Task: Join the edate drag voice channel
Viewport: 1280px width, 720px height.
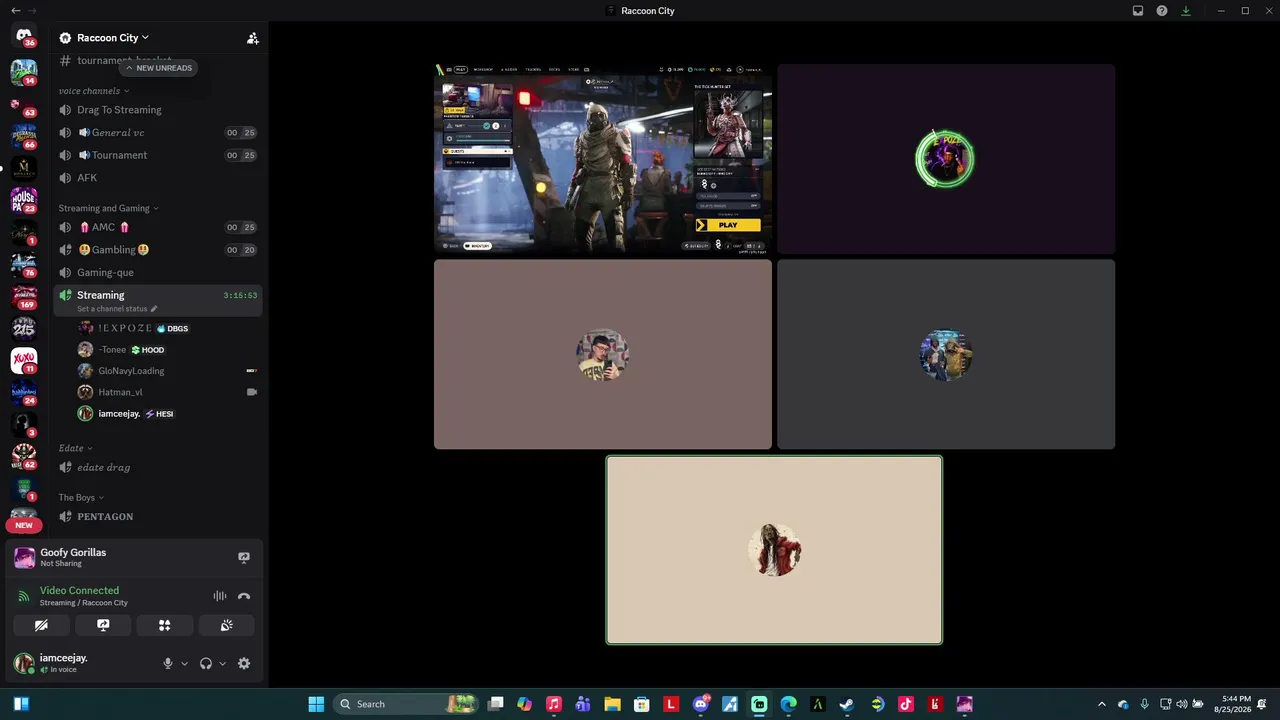Action: point(158,467)
